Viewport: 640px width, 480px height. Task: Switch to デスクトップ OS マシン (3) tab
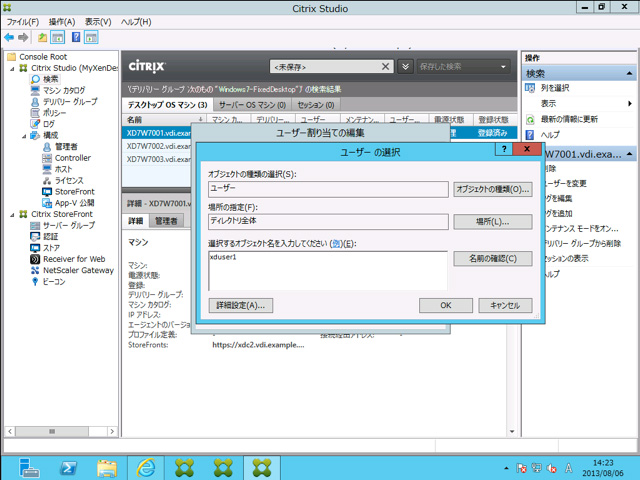(167, 105)
